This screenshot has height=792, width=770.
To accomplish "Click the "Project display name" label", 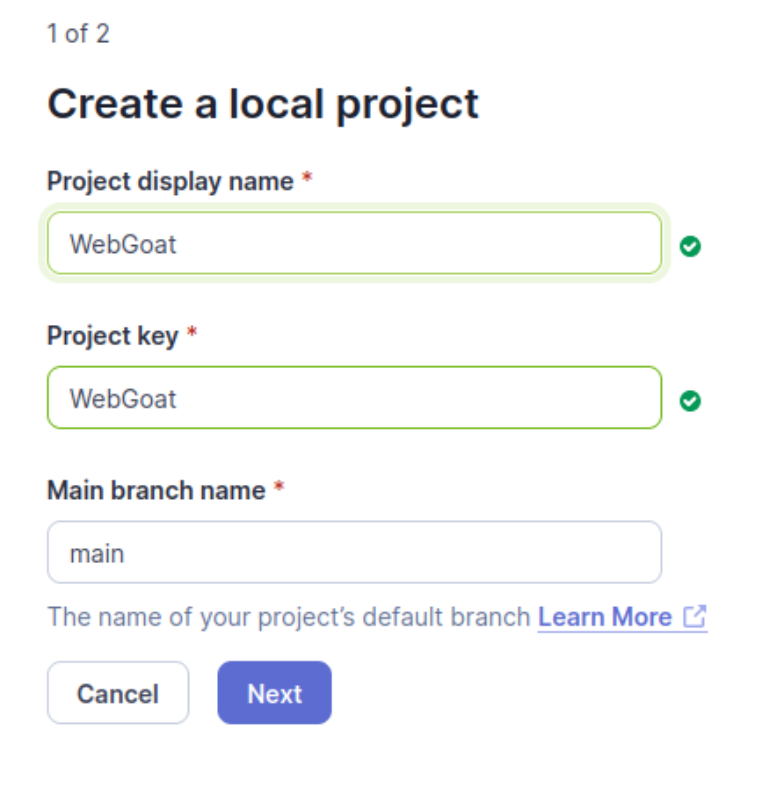I will click(x=170, y=181).
